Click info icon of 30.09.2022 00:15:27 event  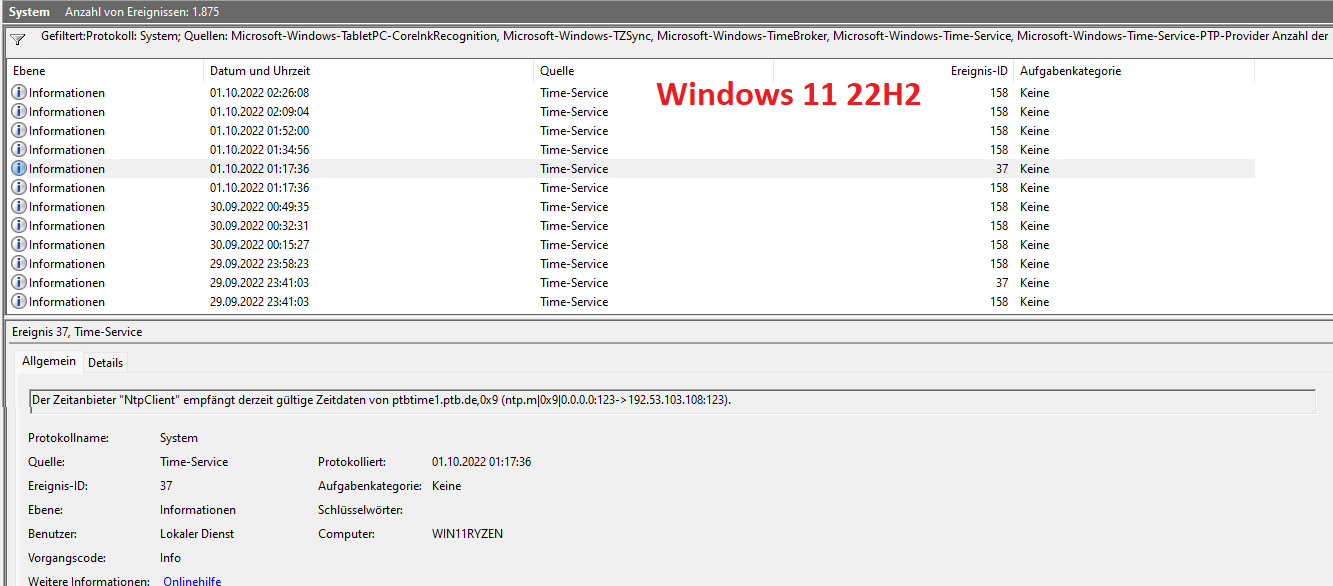click(x=19, y=244)
